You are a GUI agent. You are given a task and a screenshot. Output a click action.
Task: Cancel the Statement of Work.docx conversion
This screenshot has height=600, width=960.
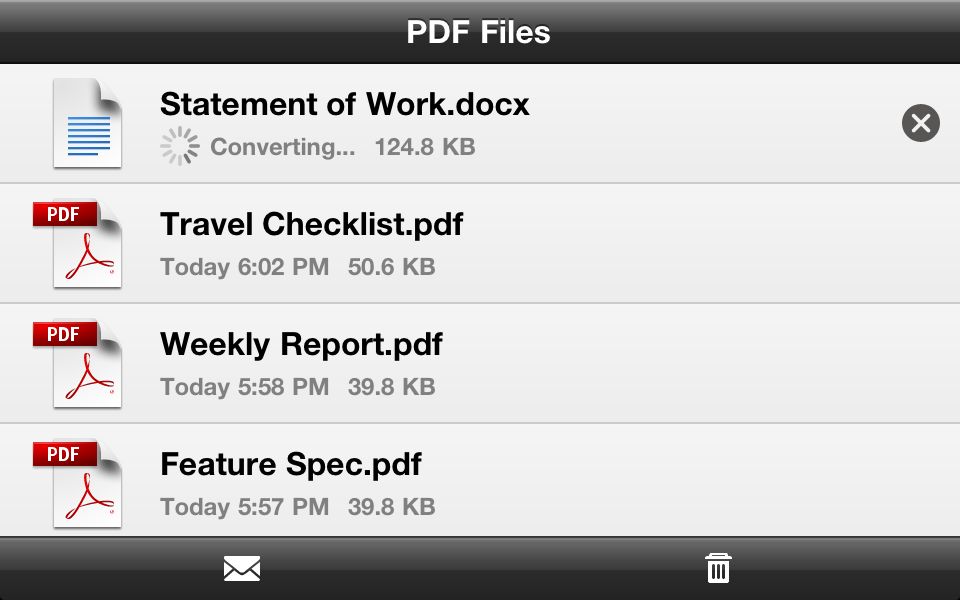click(x=920, y=123)
